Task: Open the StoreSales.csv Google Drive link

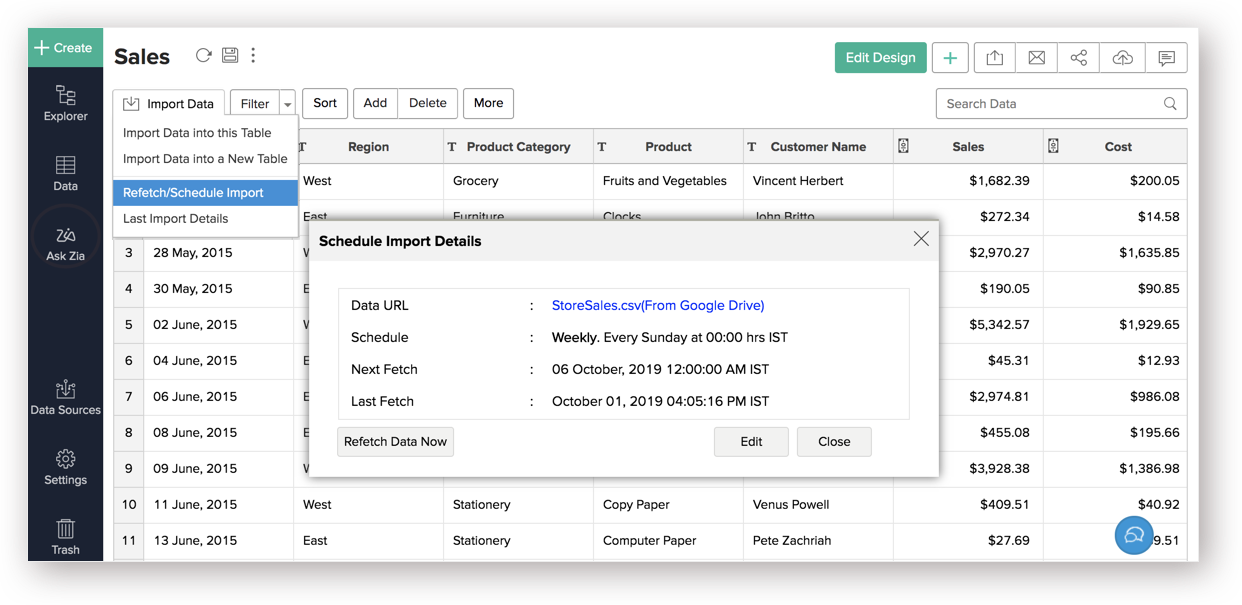Action: pyautogui.click(x=657, y=306)
